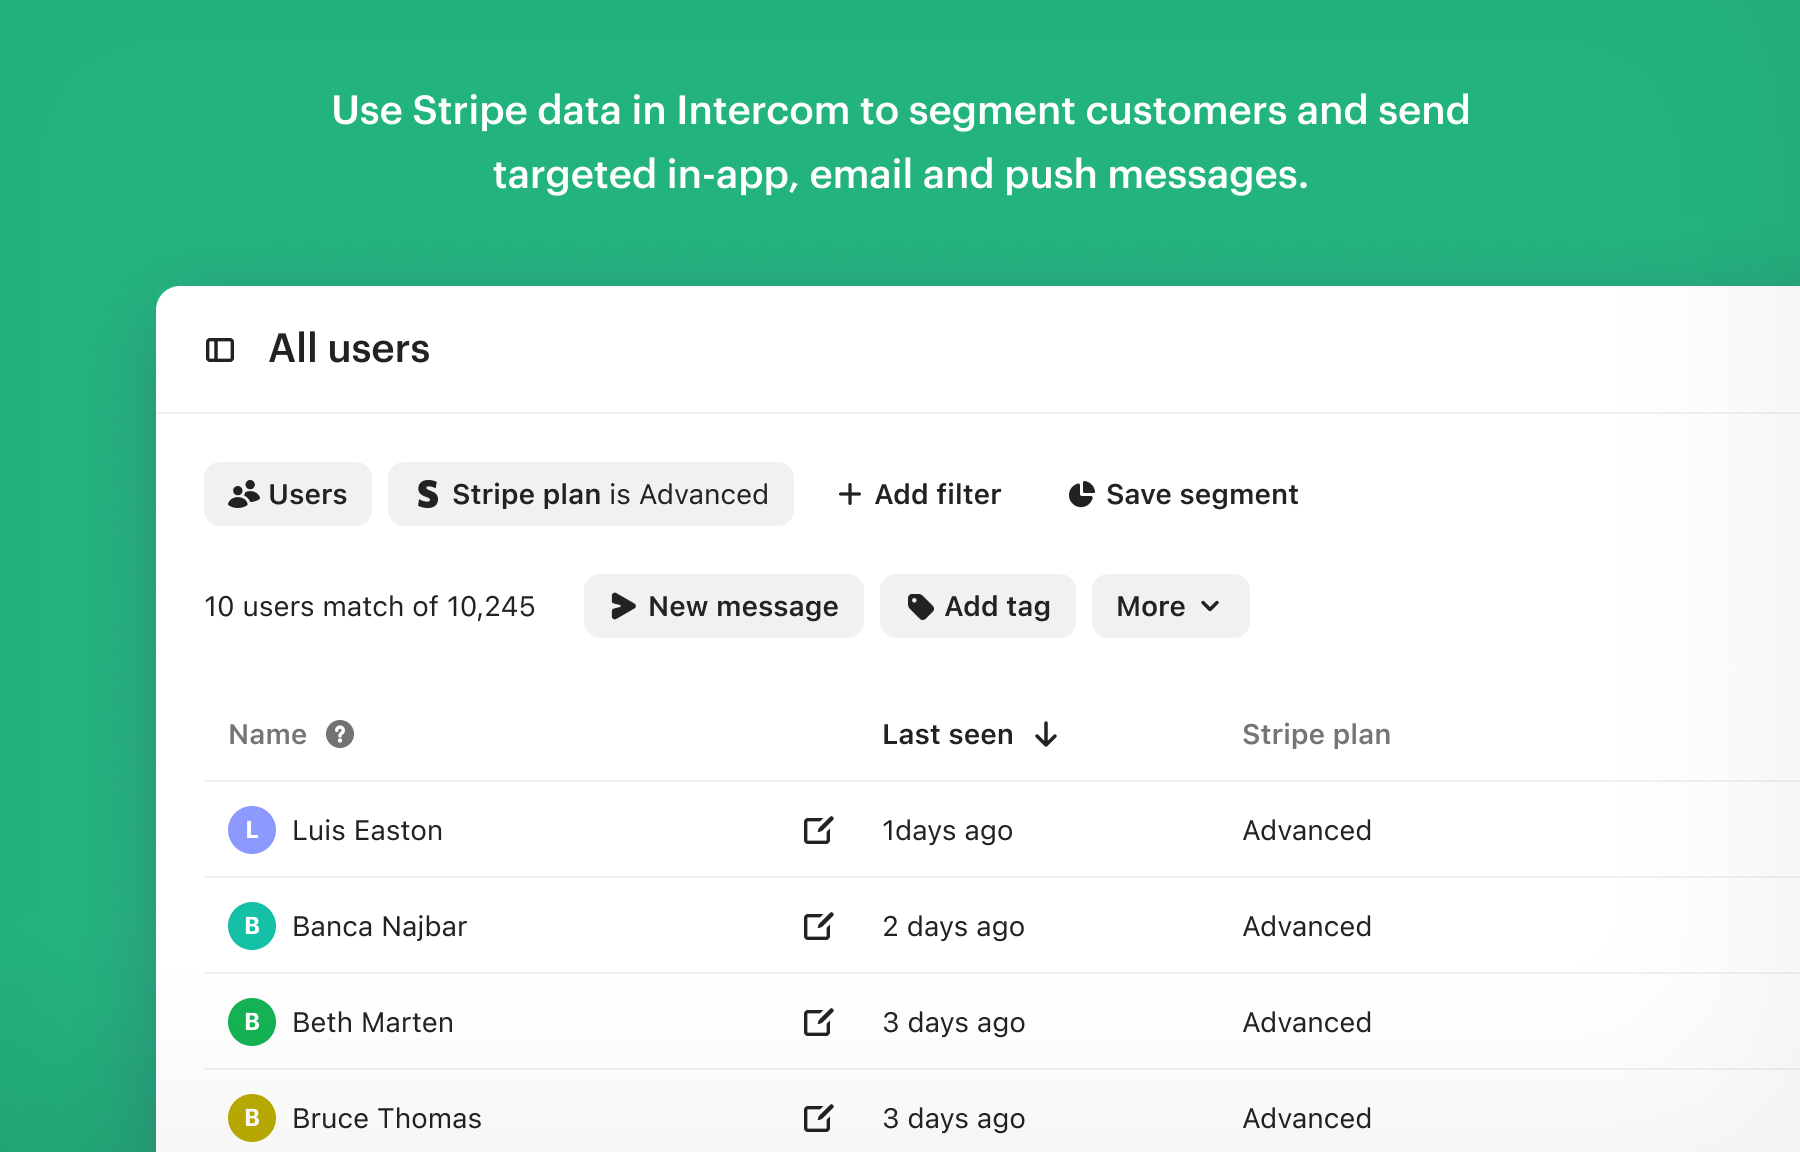Click the send icon in New message
This screenshot has height=1152, width=1800.
pyautogui.click(x=622, y=606)
